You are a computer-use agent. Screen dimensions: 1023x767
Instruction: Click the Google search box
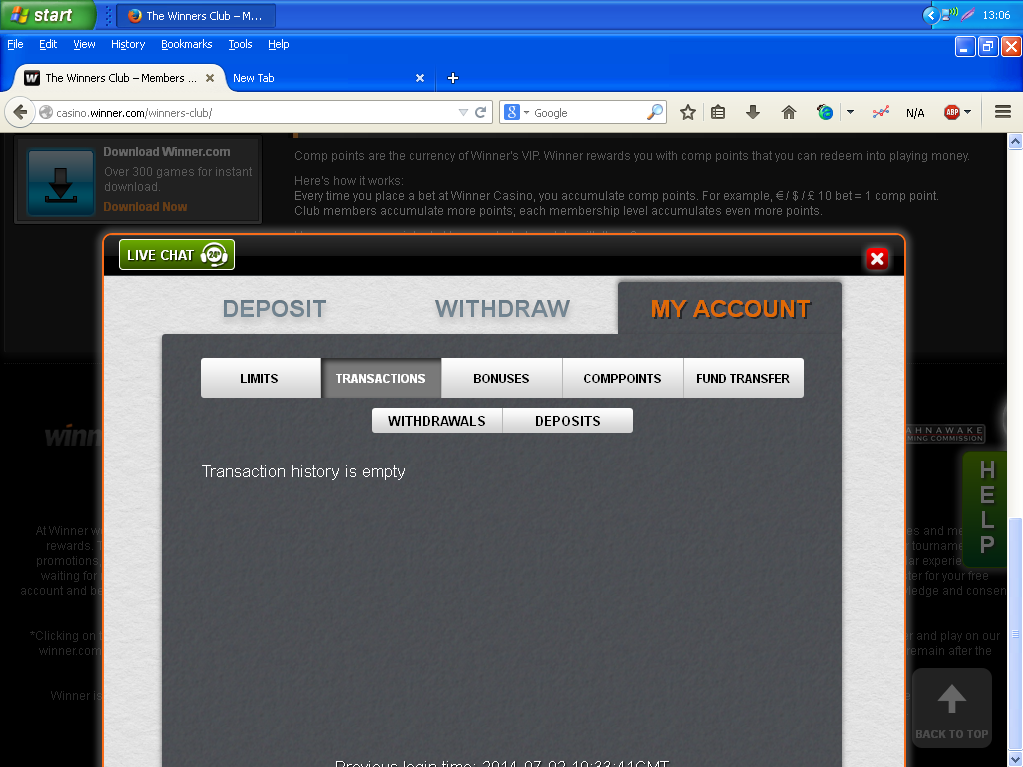[x=587, y=113]
